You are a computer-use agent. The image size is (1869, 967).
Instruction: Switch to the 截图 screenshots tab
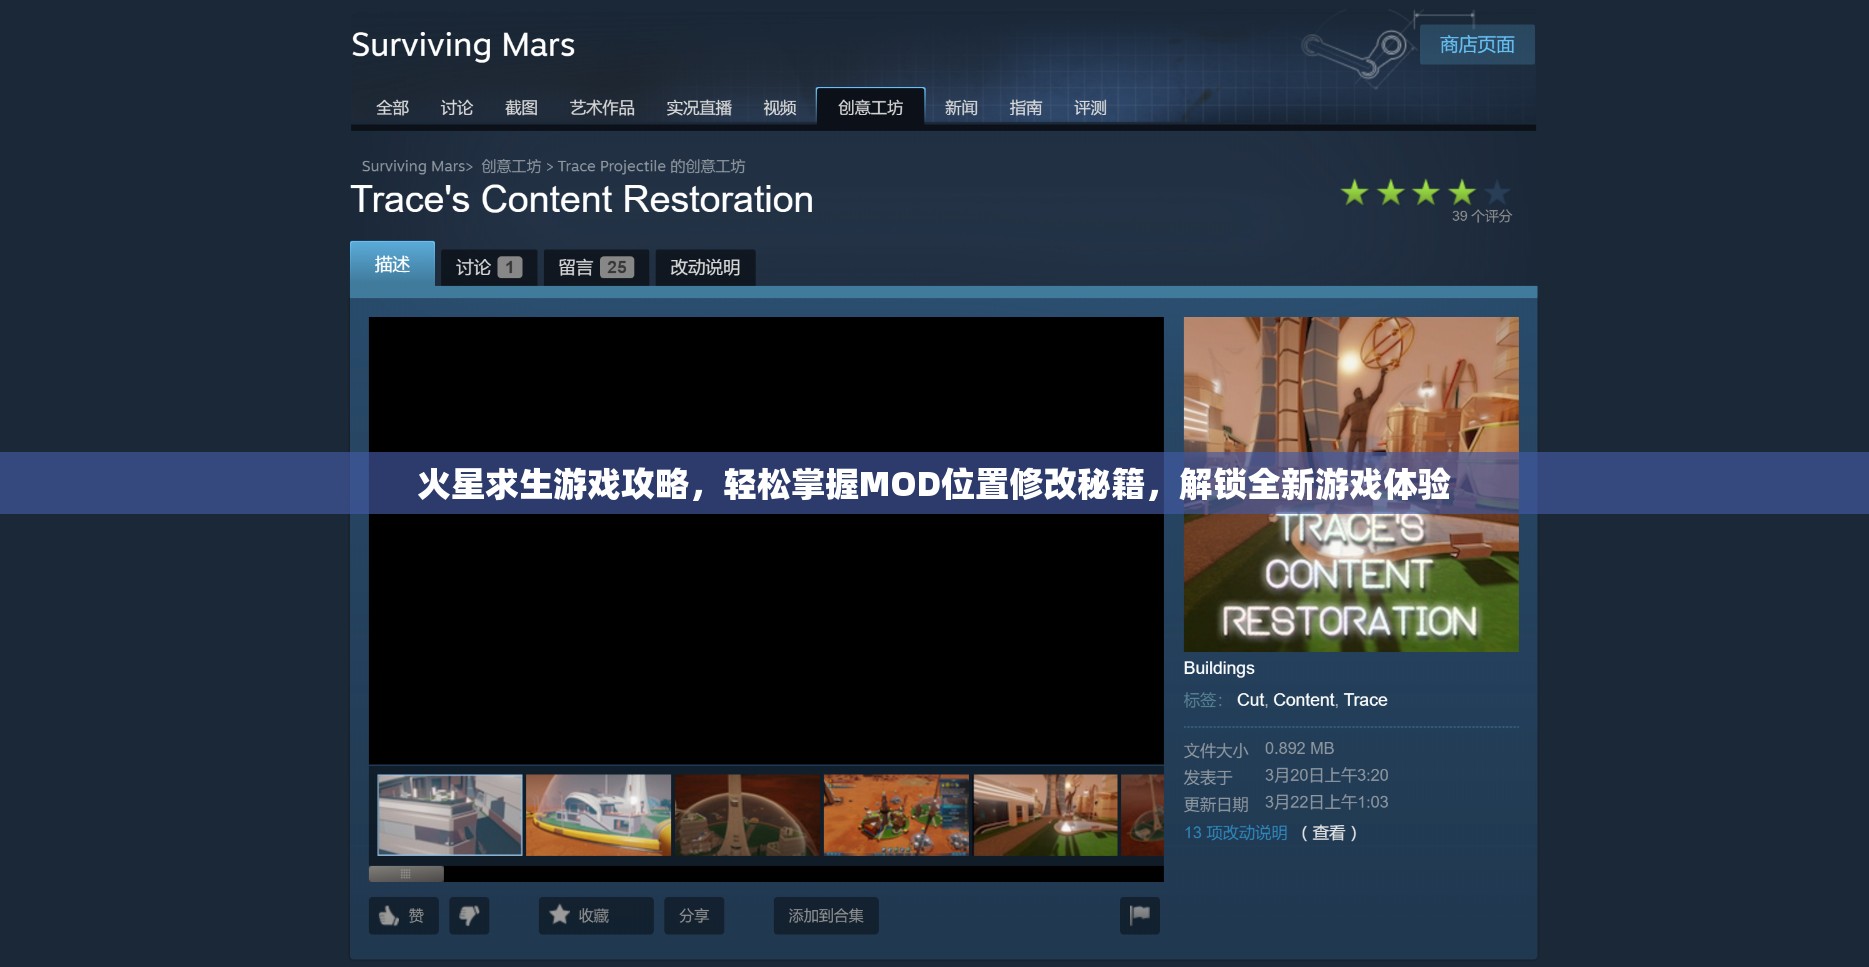click(x=521, y=108)
